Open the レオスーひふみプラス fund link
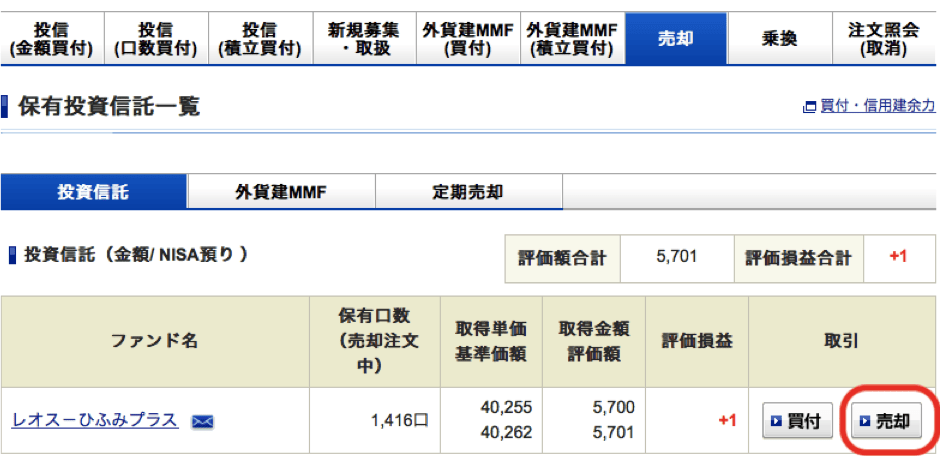 (95, 420)
